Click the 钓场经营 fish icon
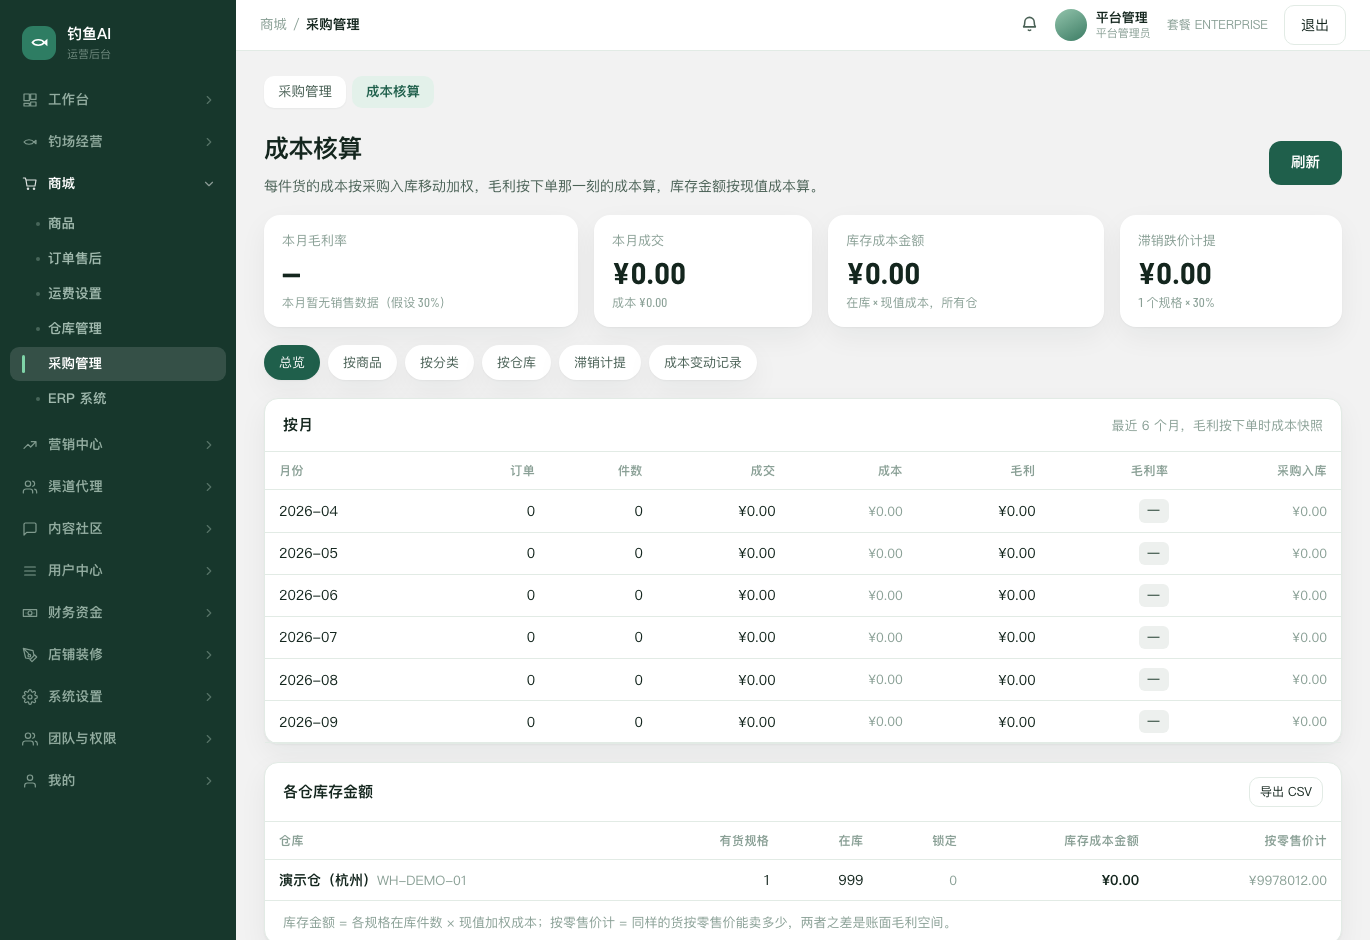1370x940 pixels. point(30,142)
